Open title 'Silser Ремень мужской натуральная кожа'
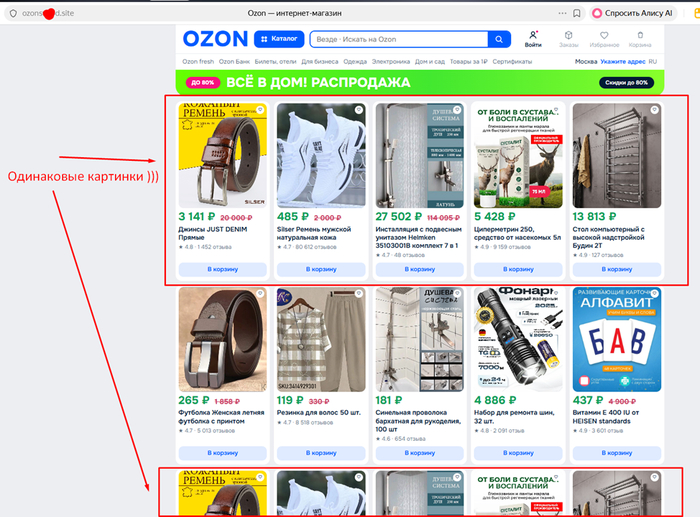The image size is (700, 517). tap(314, 233)
